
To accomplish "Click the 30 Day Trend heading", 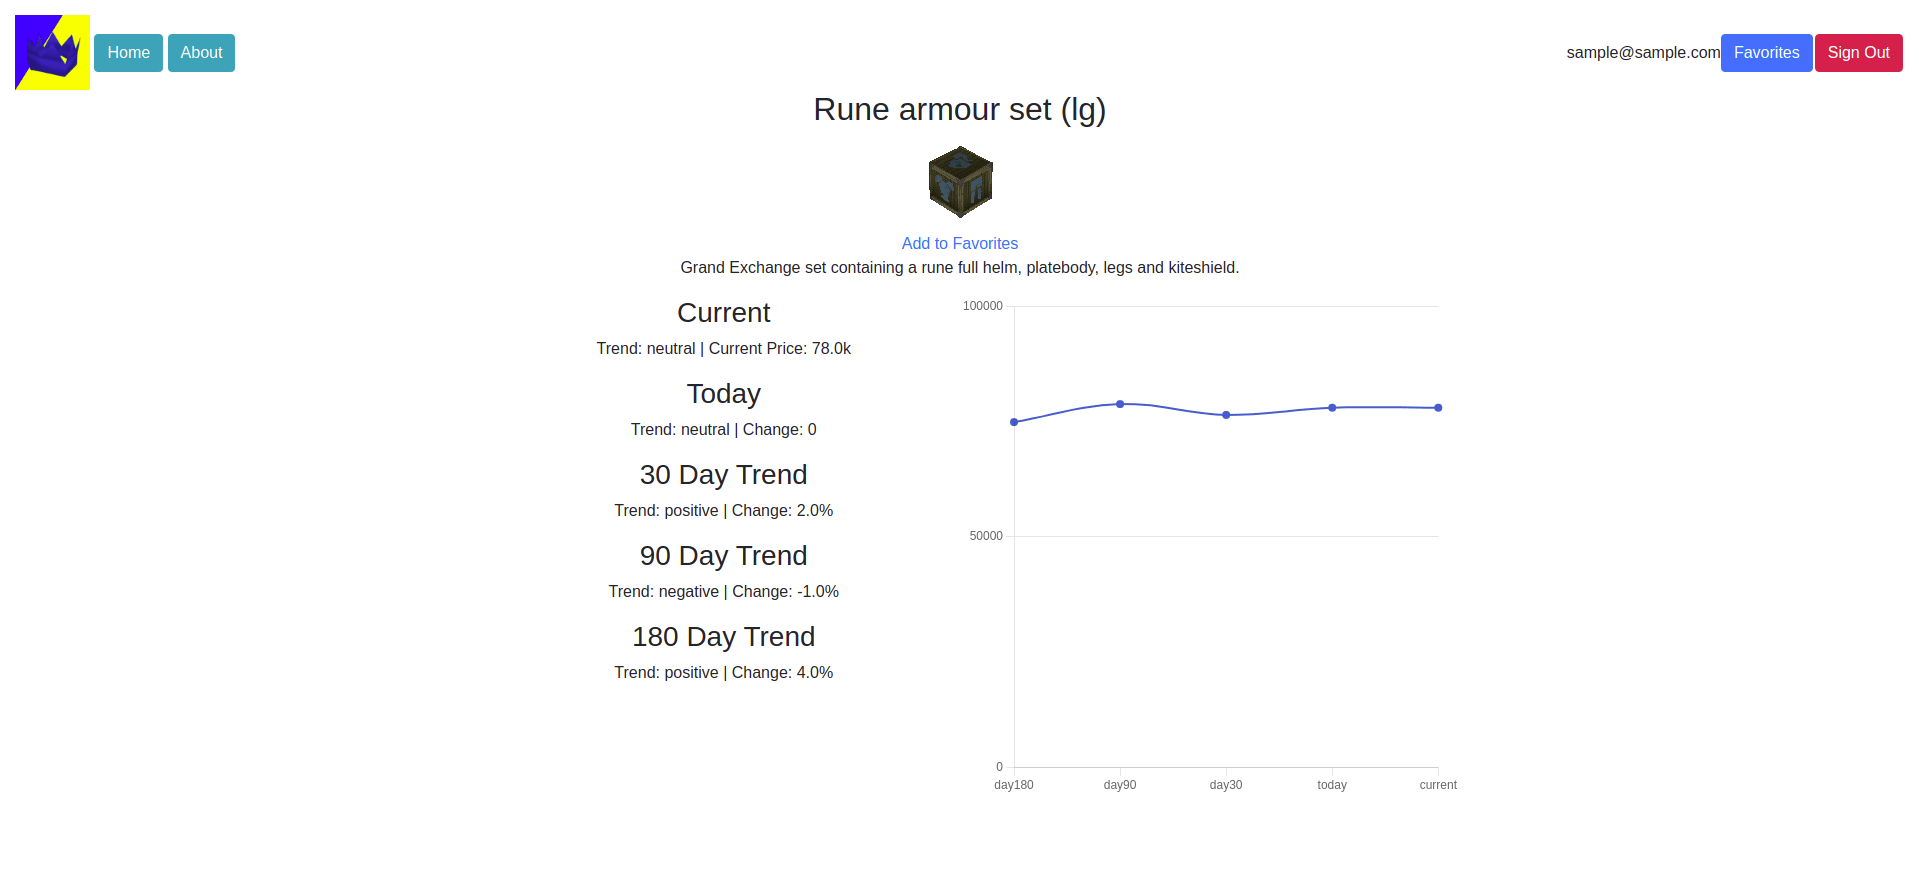I will [724, 475].
